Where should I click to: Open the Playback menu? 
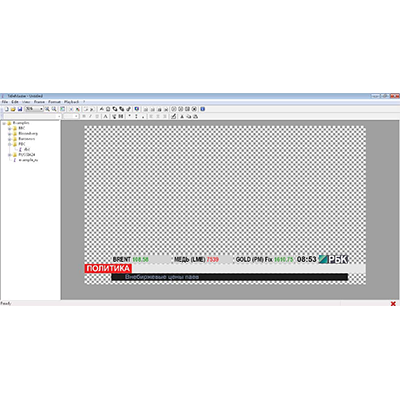(x=72, y=102)
